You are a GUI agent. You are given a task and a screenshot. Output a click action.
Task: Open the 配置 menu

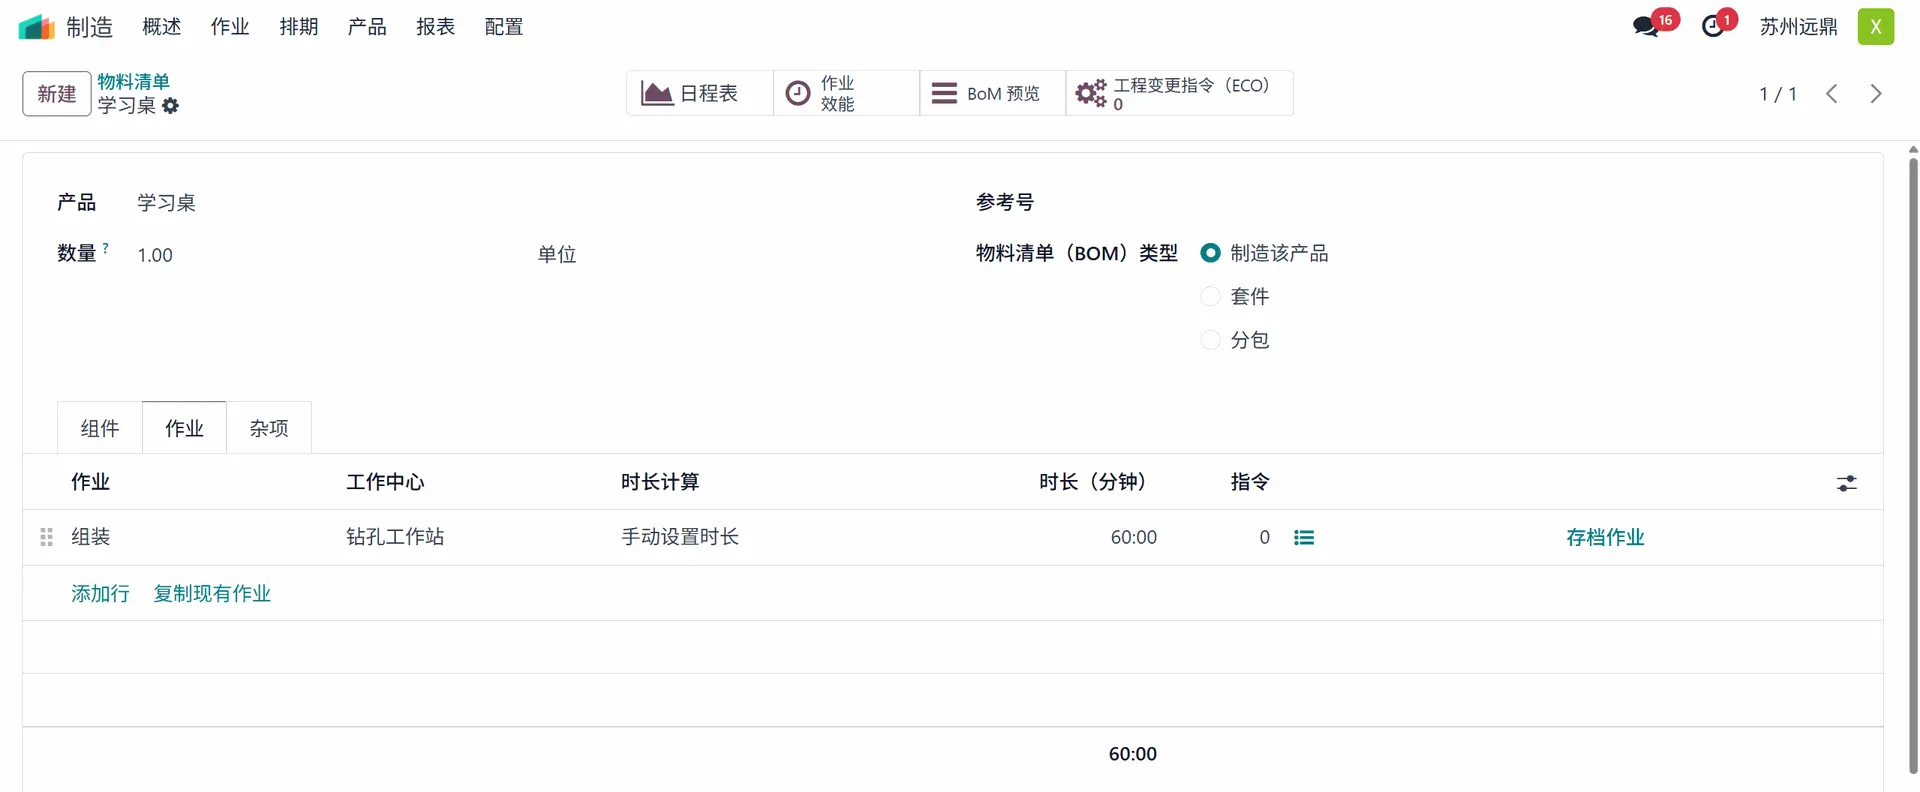[x=504, y=27]
